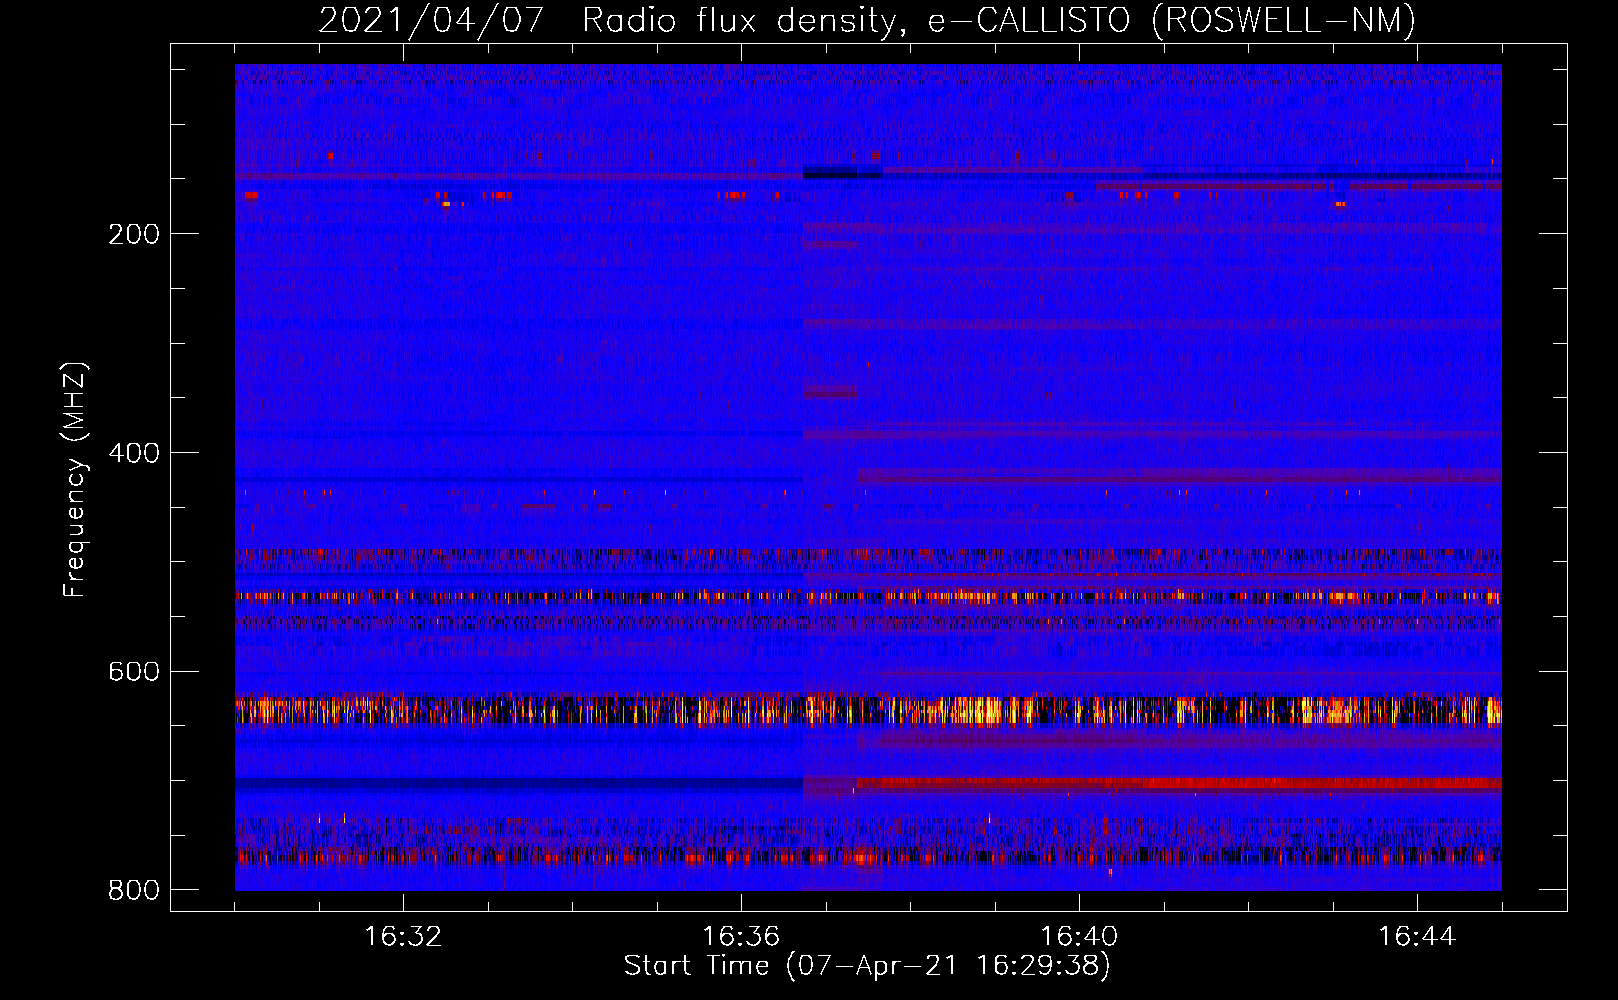Click the plot title '2021/04/07 Radio flux density'
This screenshot has width=1618, height=1000.
[x=867, y=20]
